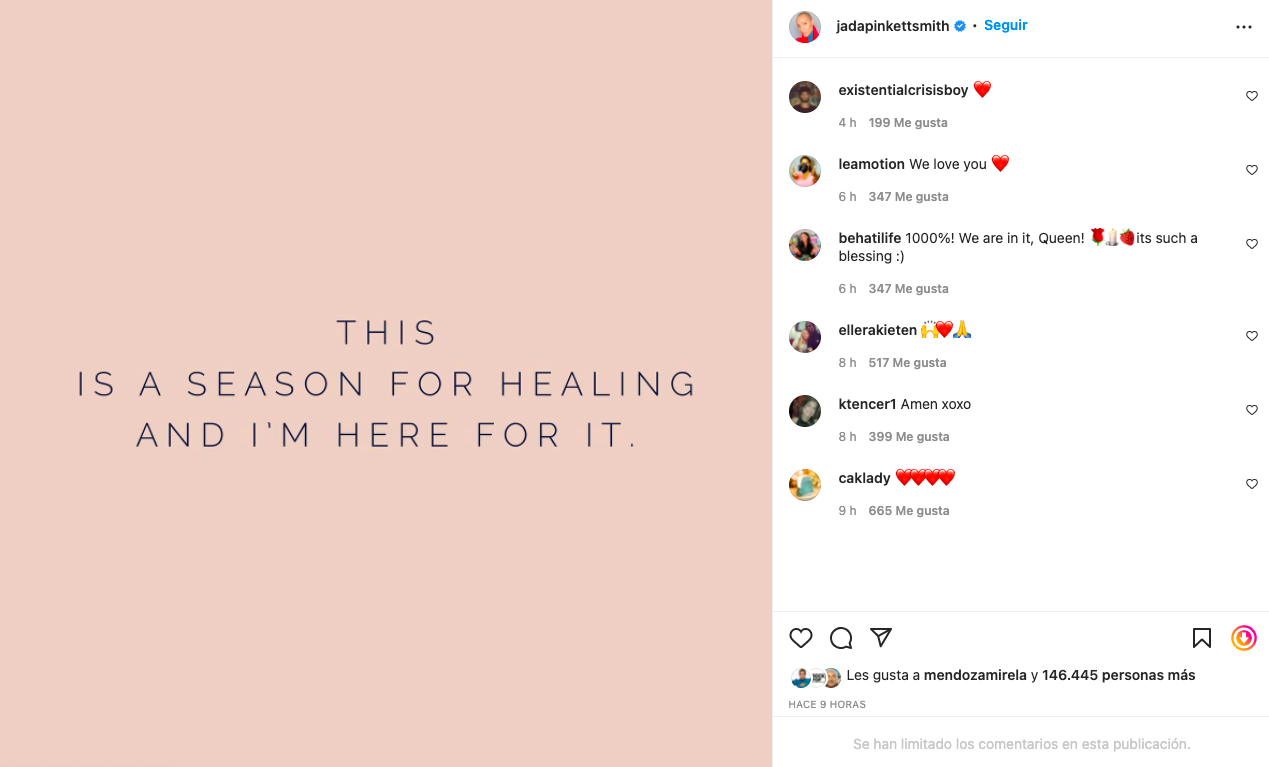Viewport: 1269px width, 767px height.
Task: Share post via paper plane icon
Action: tap(881, 637)
